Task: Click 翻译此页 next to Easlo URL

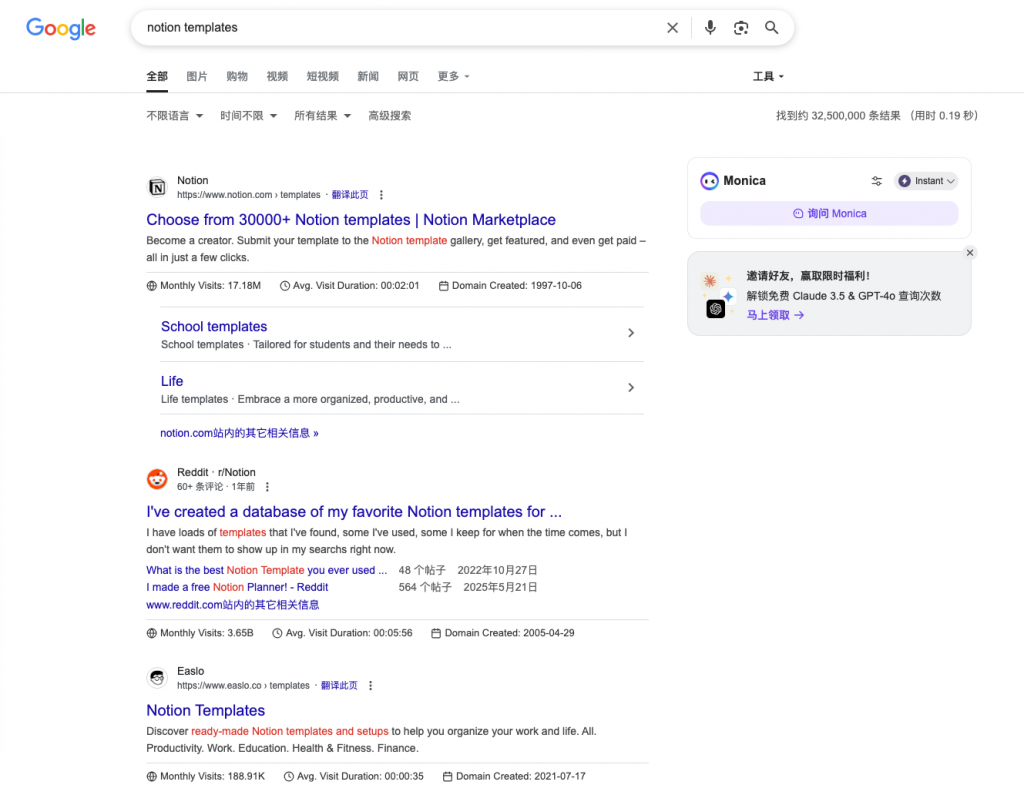Action: 339,686
